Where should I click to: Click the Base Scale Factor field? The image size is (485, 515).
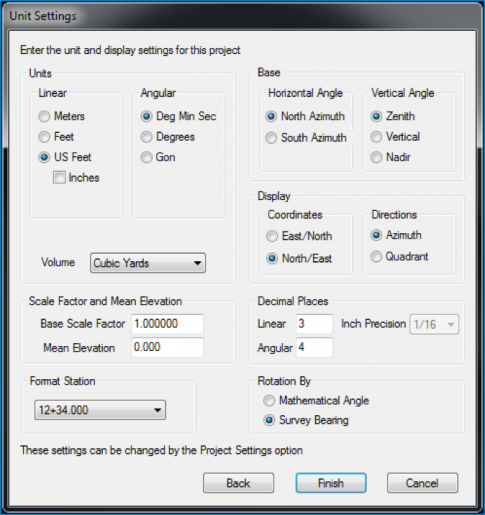[167, 324]
